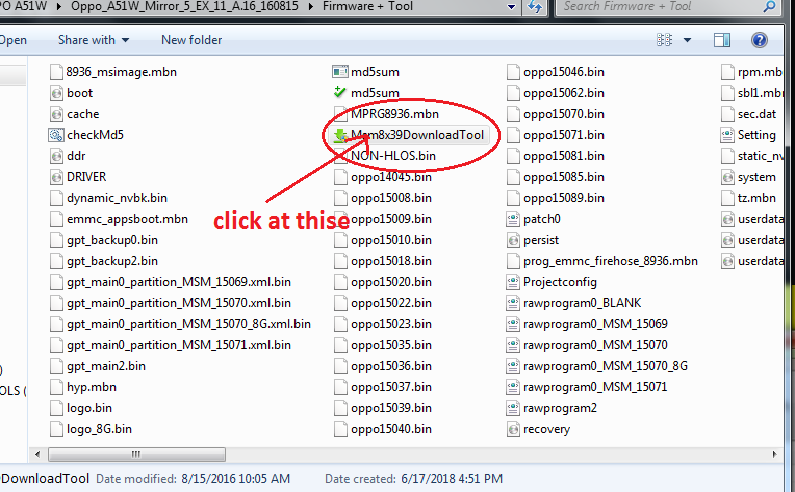Screen dimensions: 795x492
Task: Select the oppo15071.bin file name
Action: tap(563, 135)
